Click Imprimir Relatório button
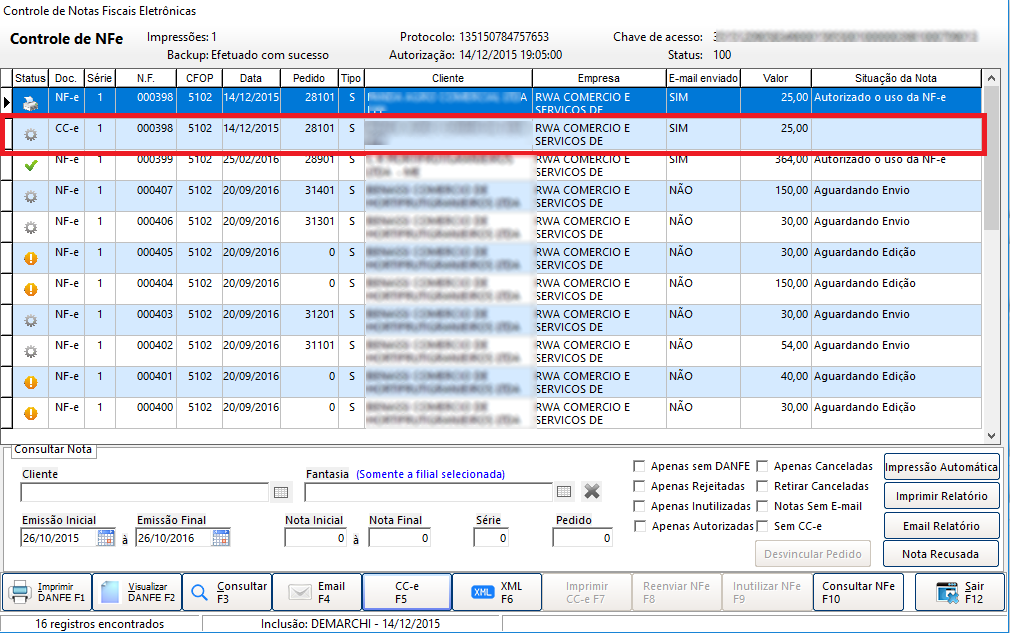Viewport: 1010px width, 633px height. (x=941, y=496)
